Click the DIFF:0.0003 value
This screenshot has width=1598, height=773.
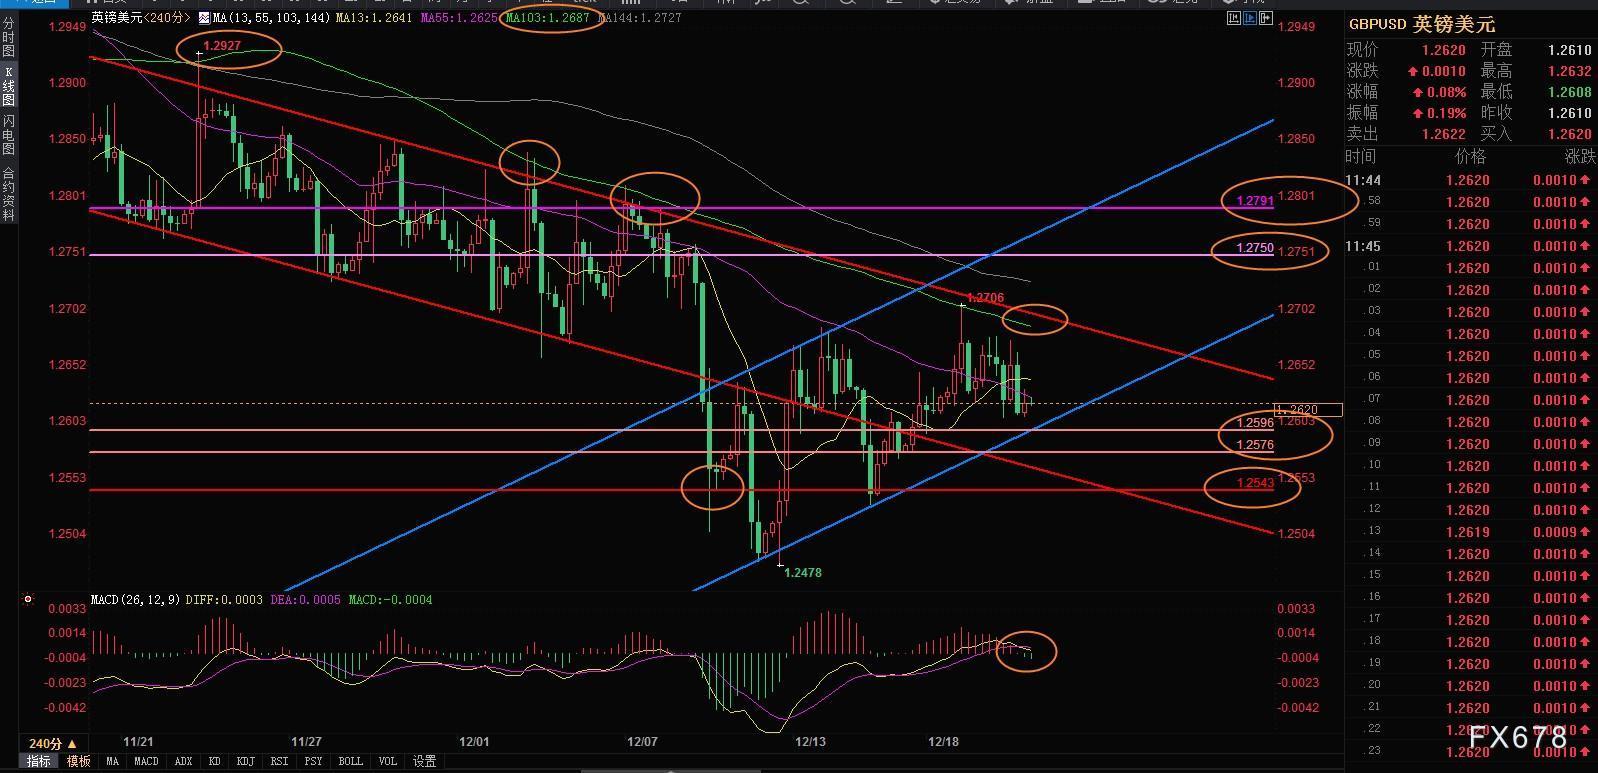click(224, 600)
